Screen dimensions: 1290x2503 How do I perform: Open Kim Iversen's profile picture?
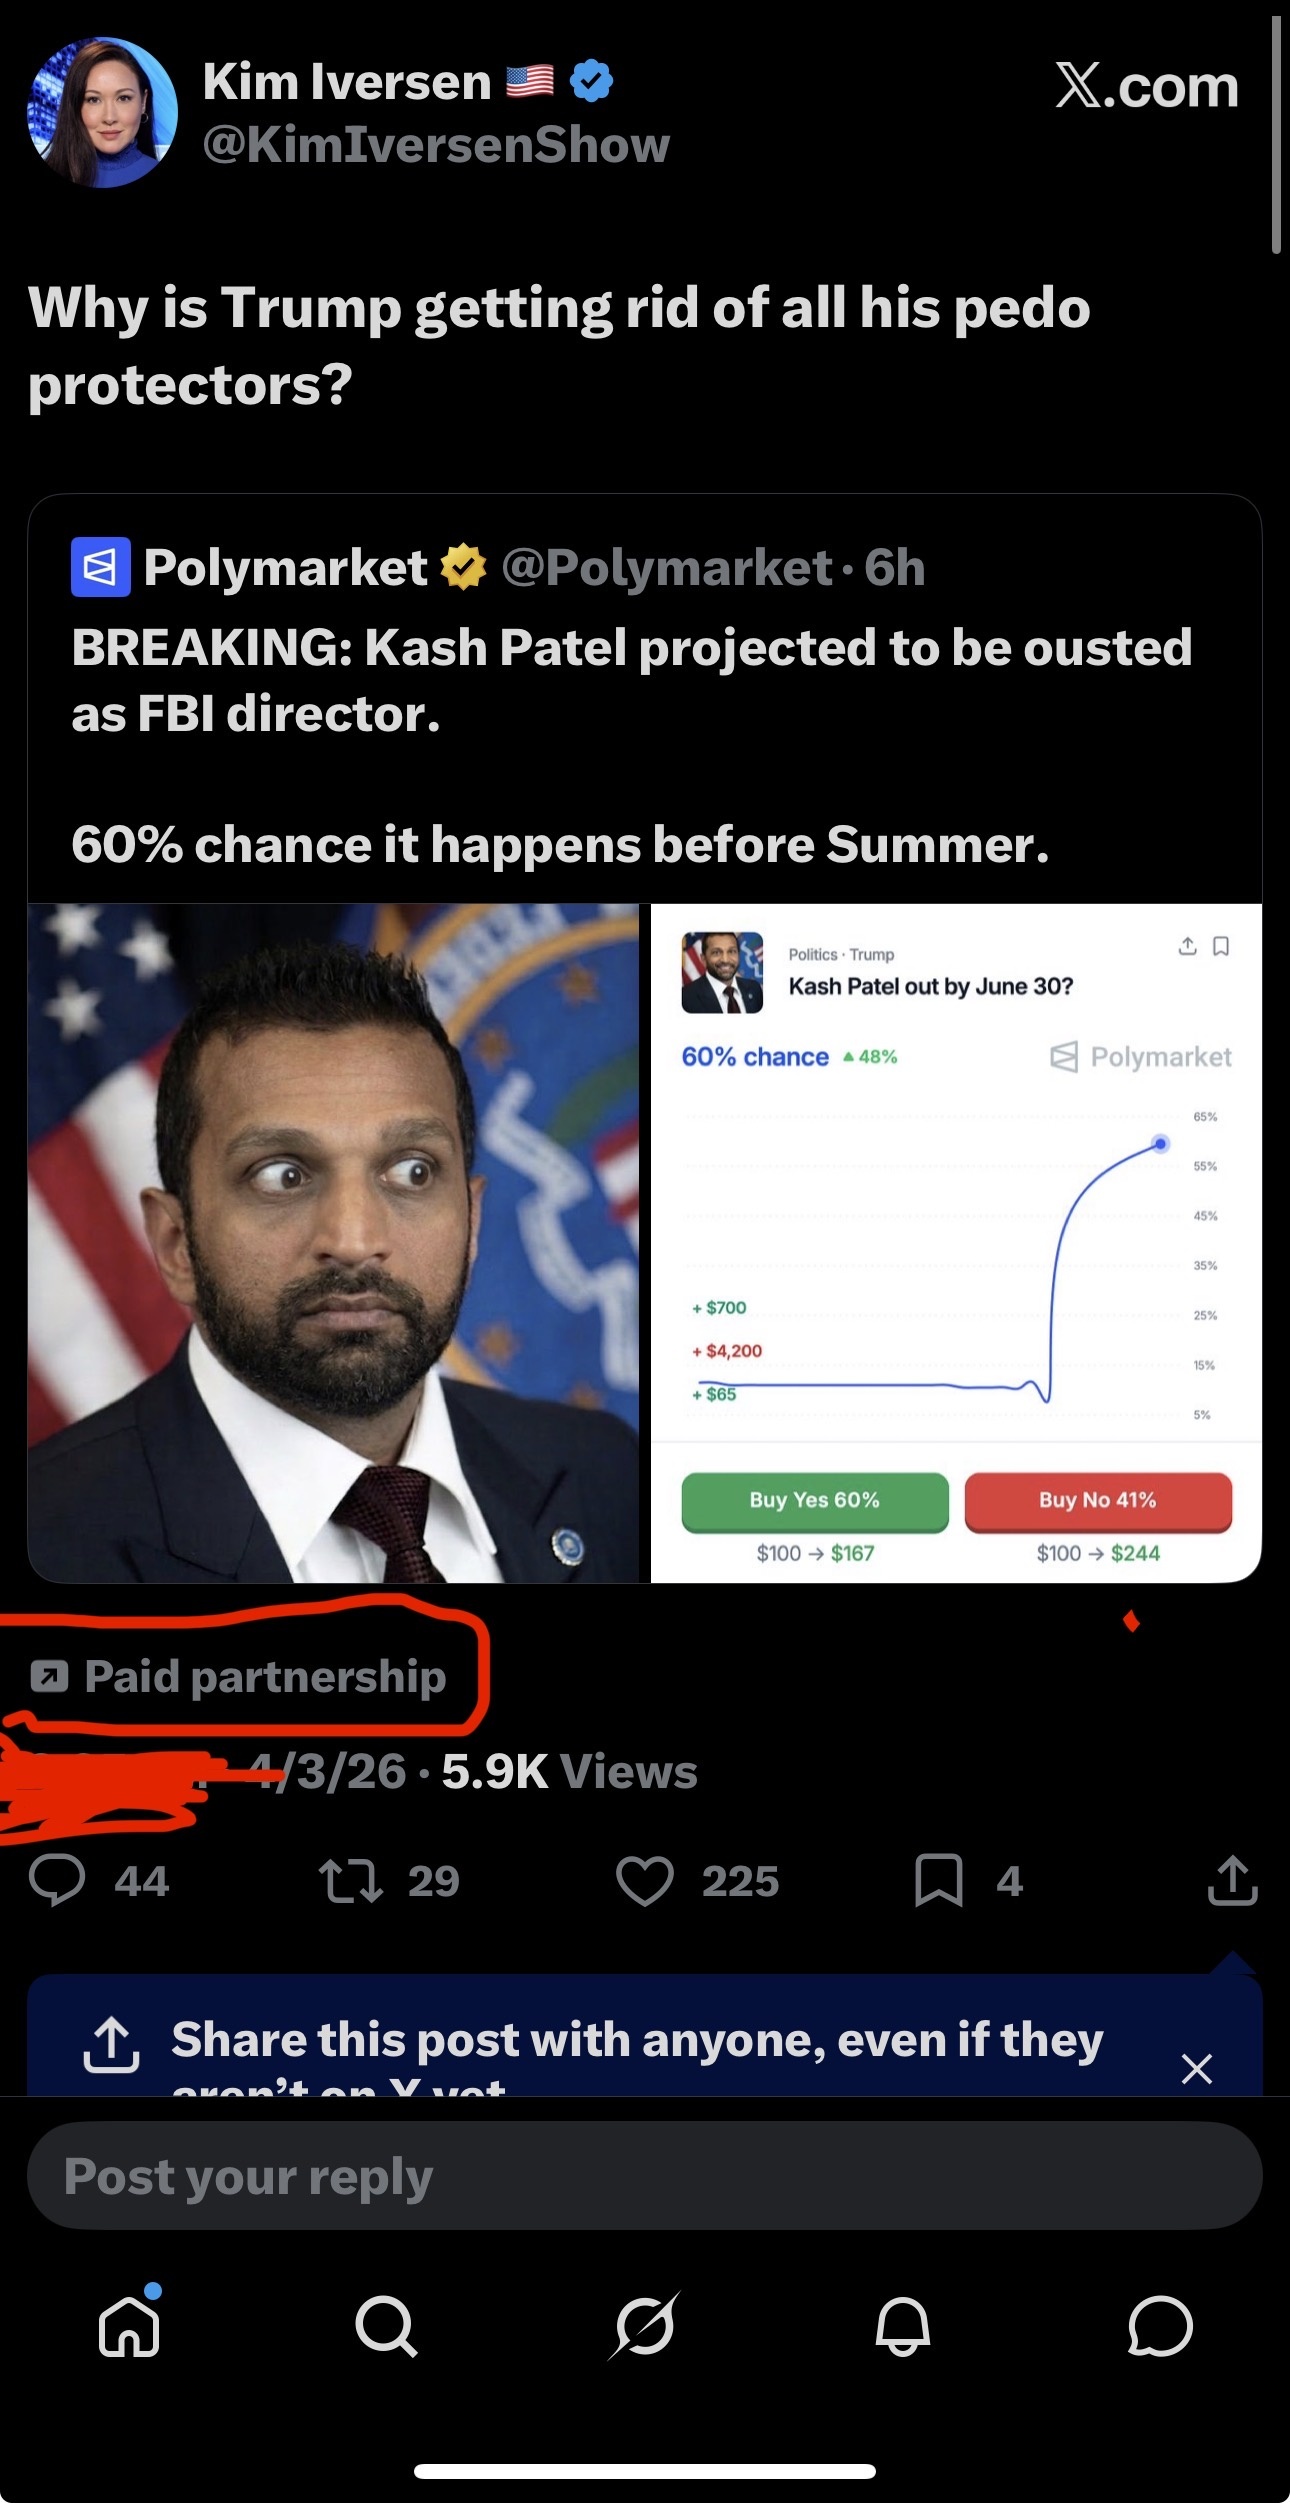[x=102, y=112]
